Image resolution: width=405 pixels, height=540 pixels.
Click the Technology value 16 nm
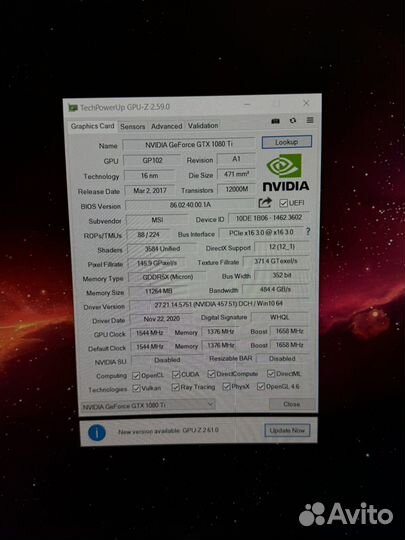tap(149, 176)
